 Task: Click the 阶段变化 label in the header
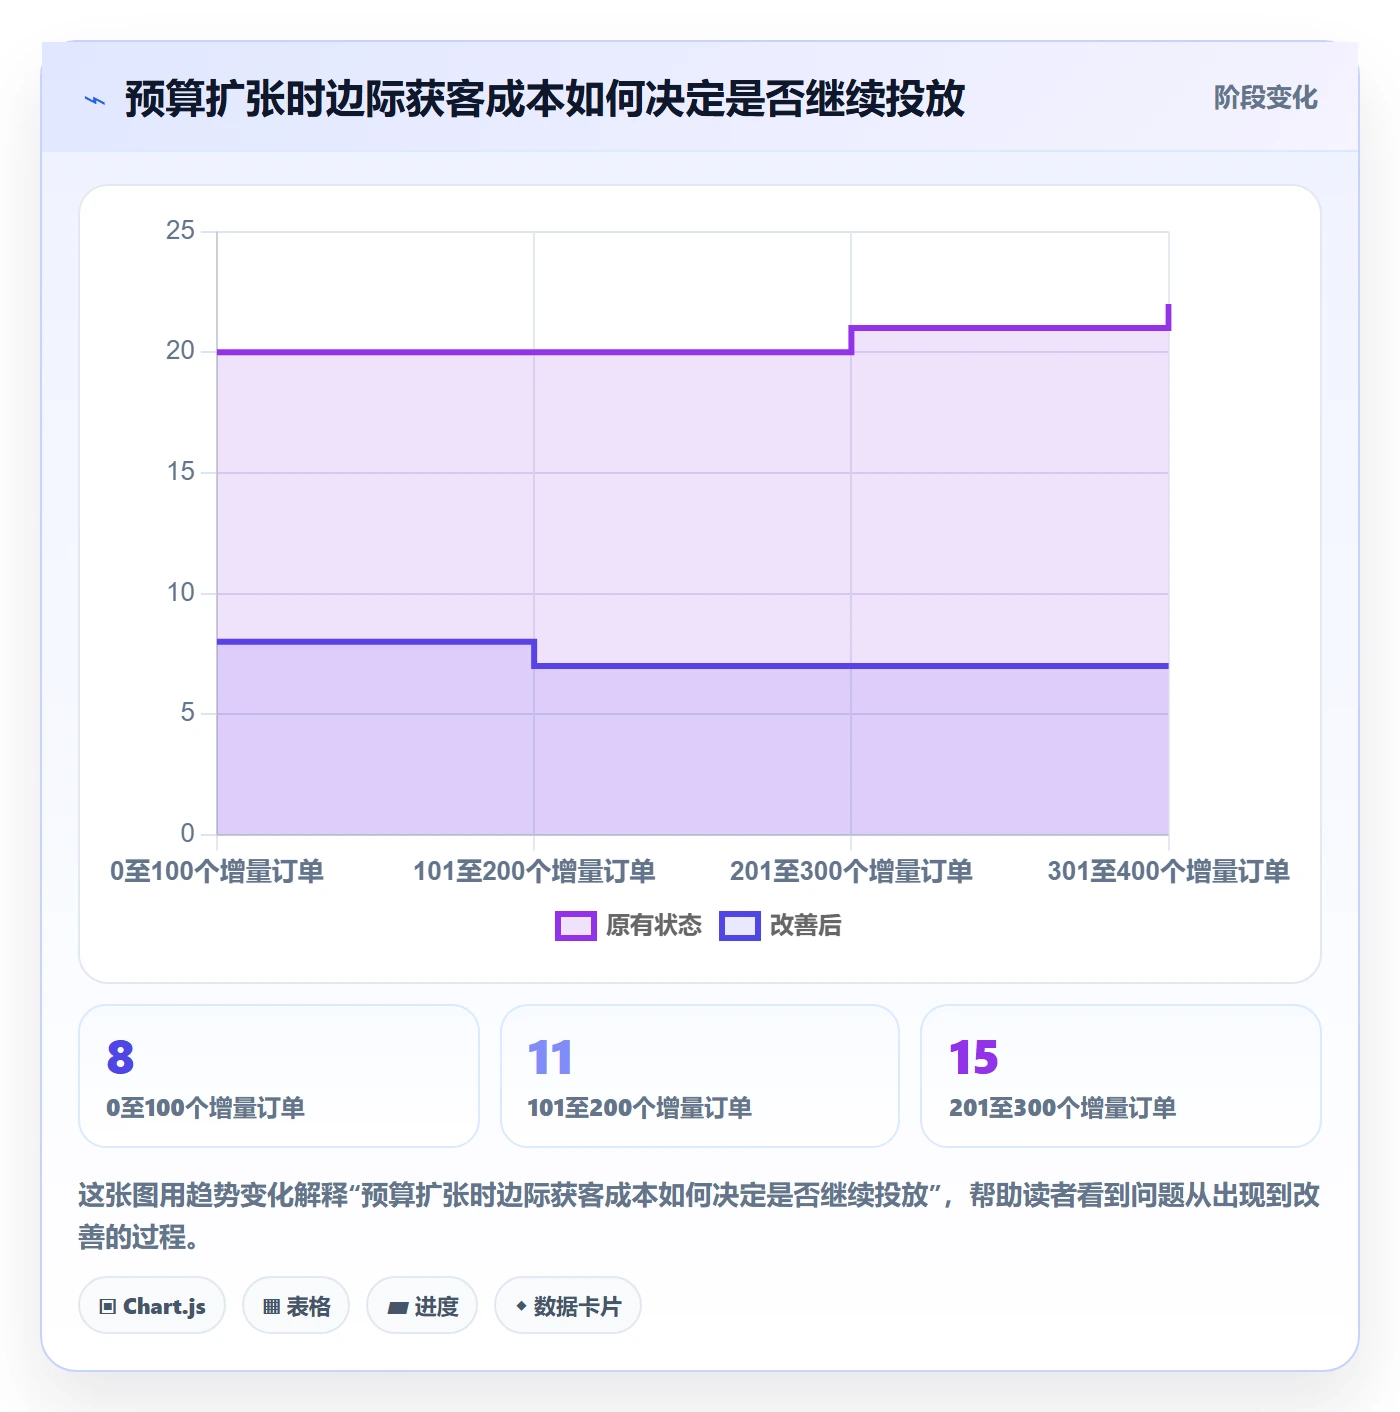coord(1265,98)
